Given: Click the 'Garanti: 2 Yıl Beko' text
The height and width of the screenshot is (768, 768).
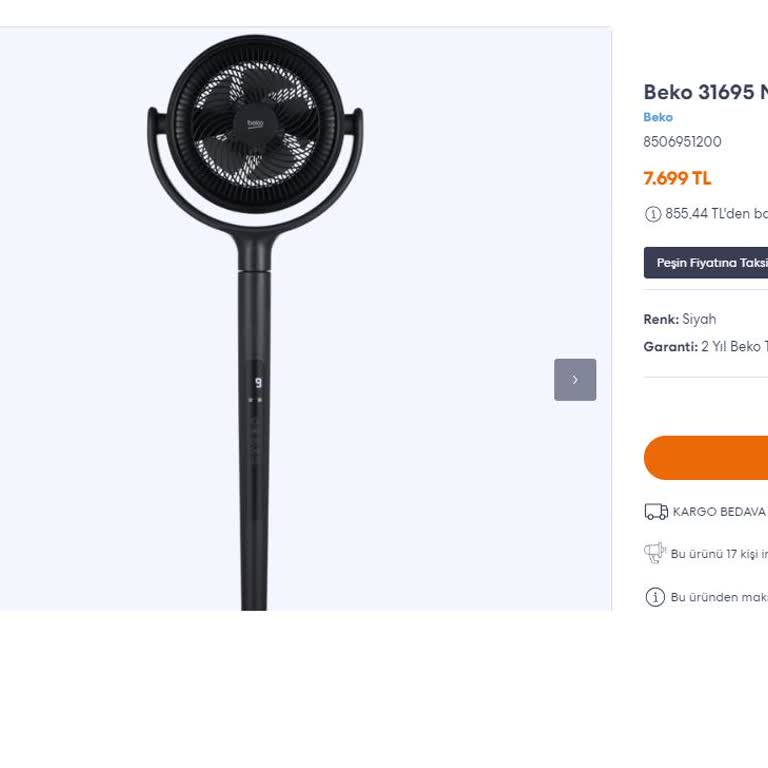Looking at the screenshot, I should coord(705,347).
